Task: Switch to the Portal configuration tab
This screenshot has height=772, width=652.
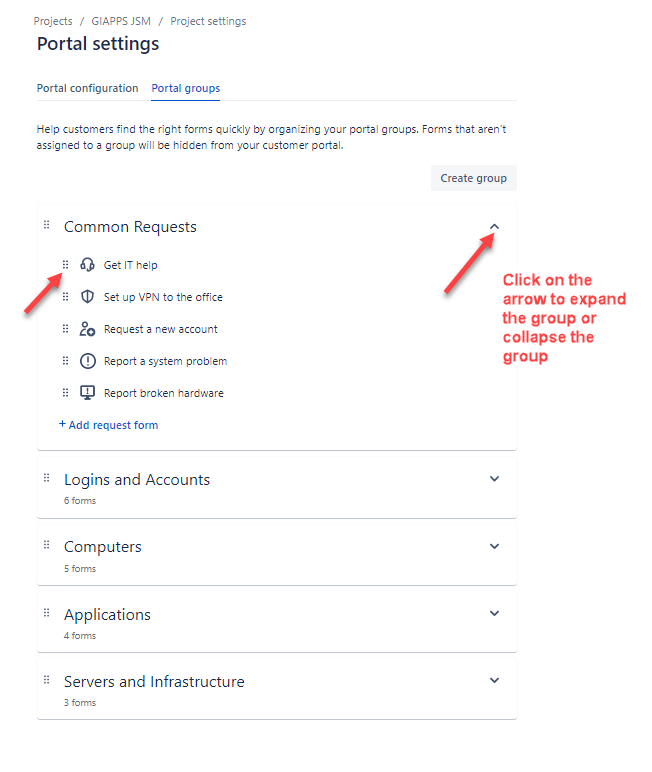Action: [88, 88]
